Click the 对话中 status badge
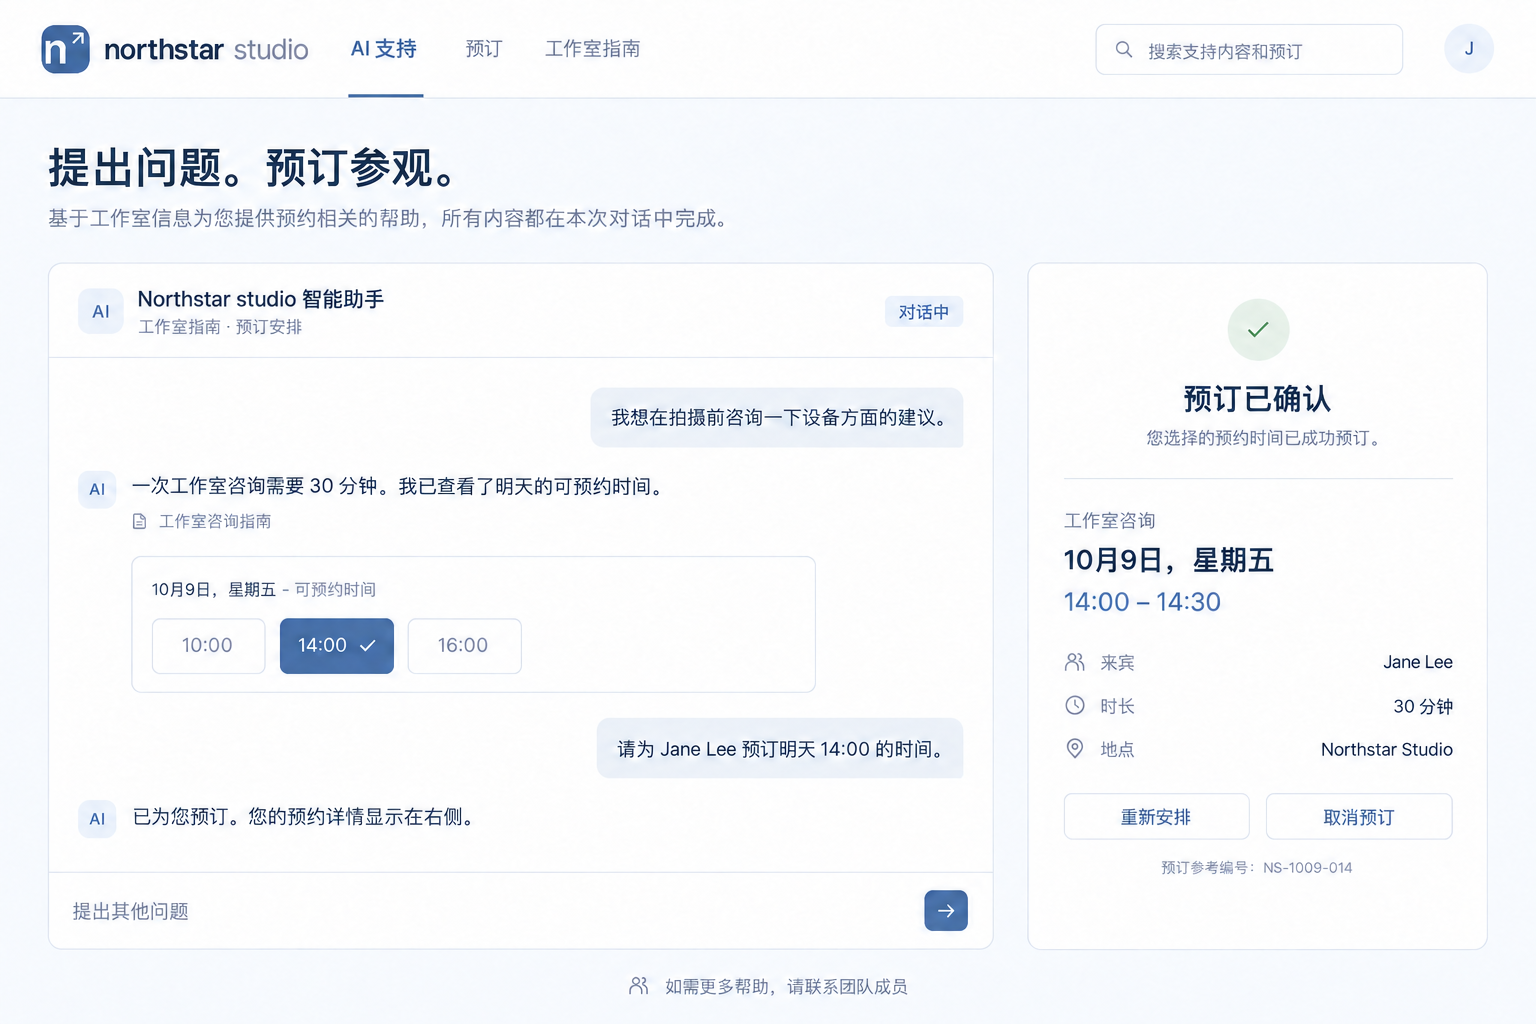The image size is (1536, 1024). (924, 312)
